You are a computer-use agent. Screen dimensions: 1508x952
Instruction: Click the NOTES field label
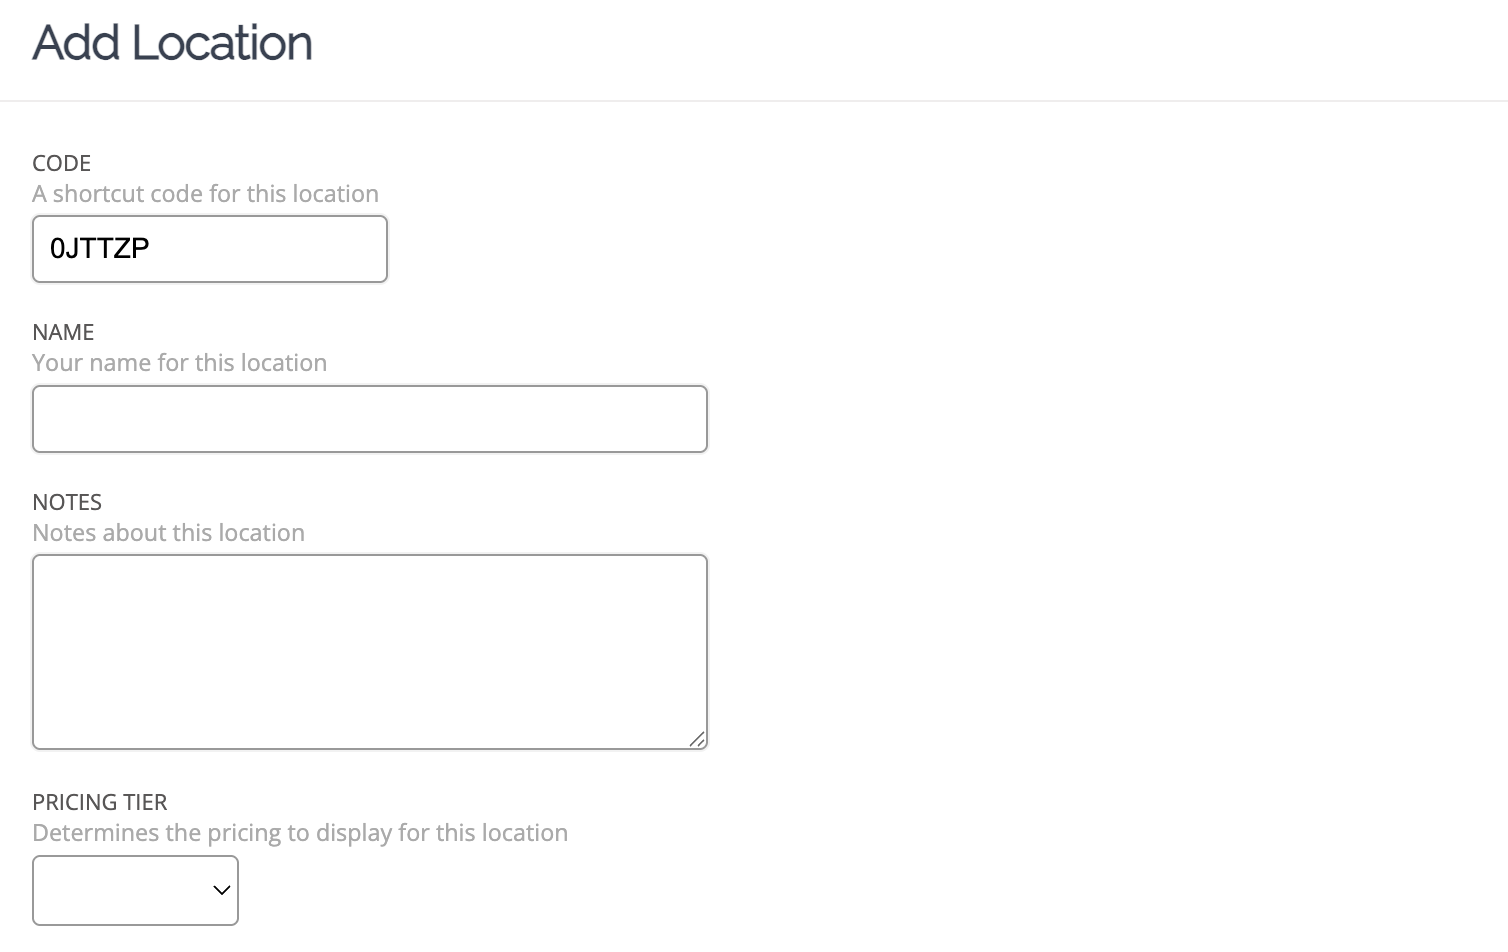click(x=67, y=502)
